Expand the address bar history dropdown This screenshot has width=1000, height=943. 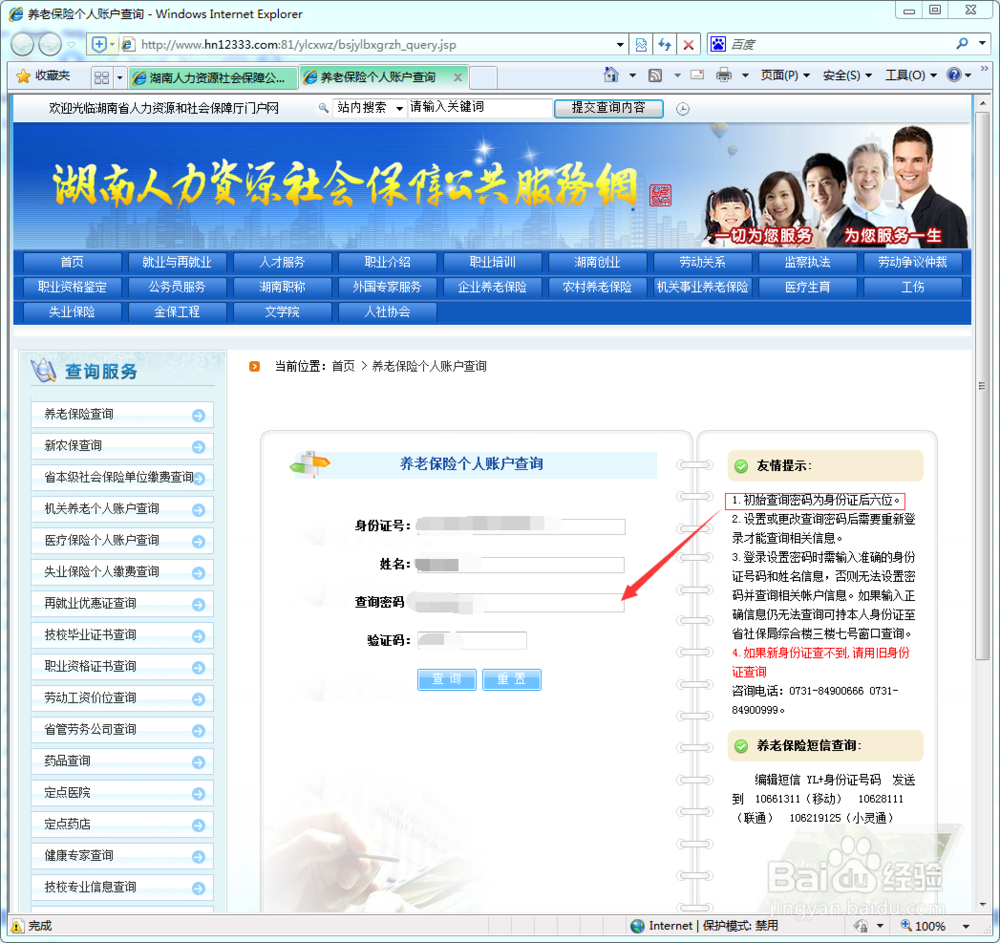(x=620, y=44)
